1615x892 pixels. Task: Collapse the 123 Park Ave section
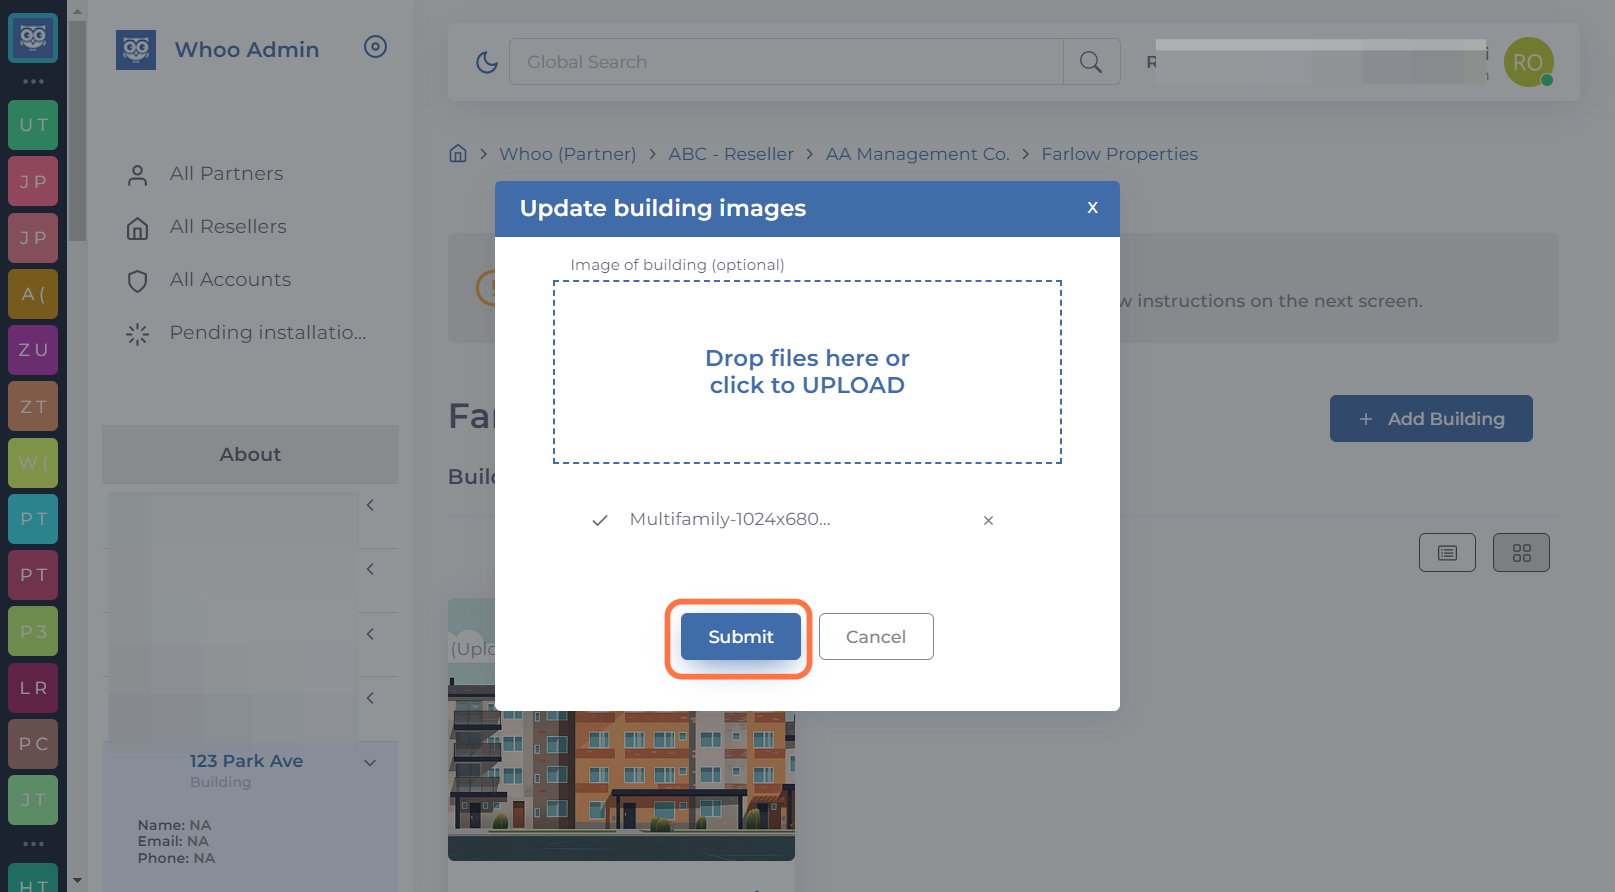coord(370,762)
